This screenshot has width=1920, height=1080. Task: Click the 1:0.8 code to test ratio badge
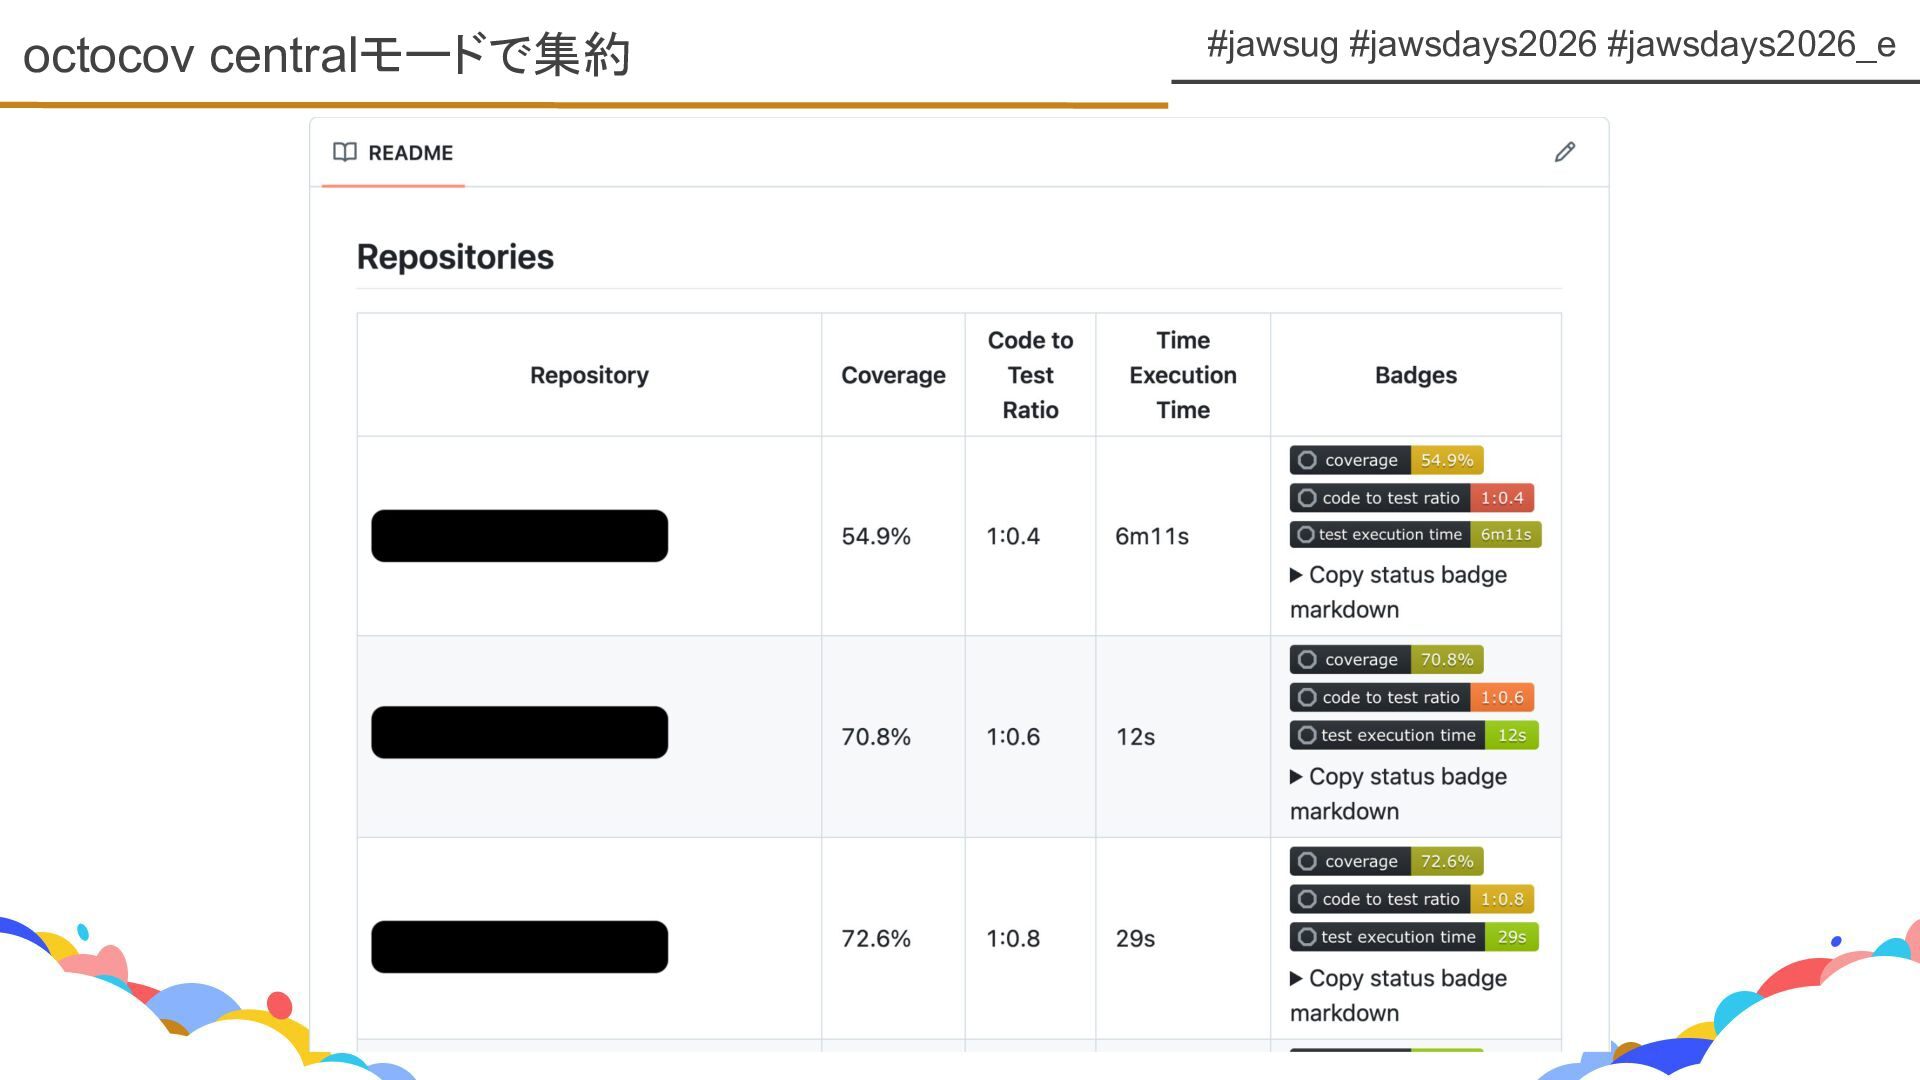[1411, 899]
